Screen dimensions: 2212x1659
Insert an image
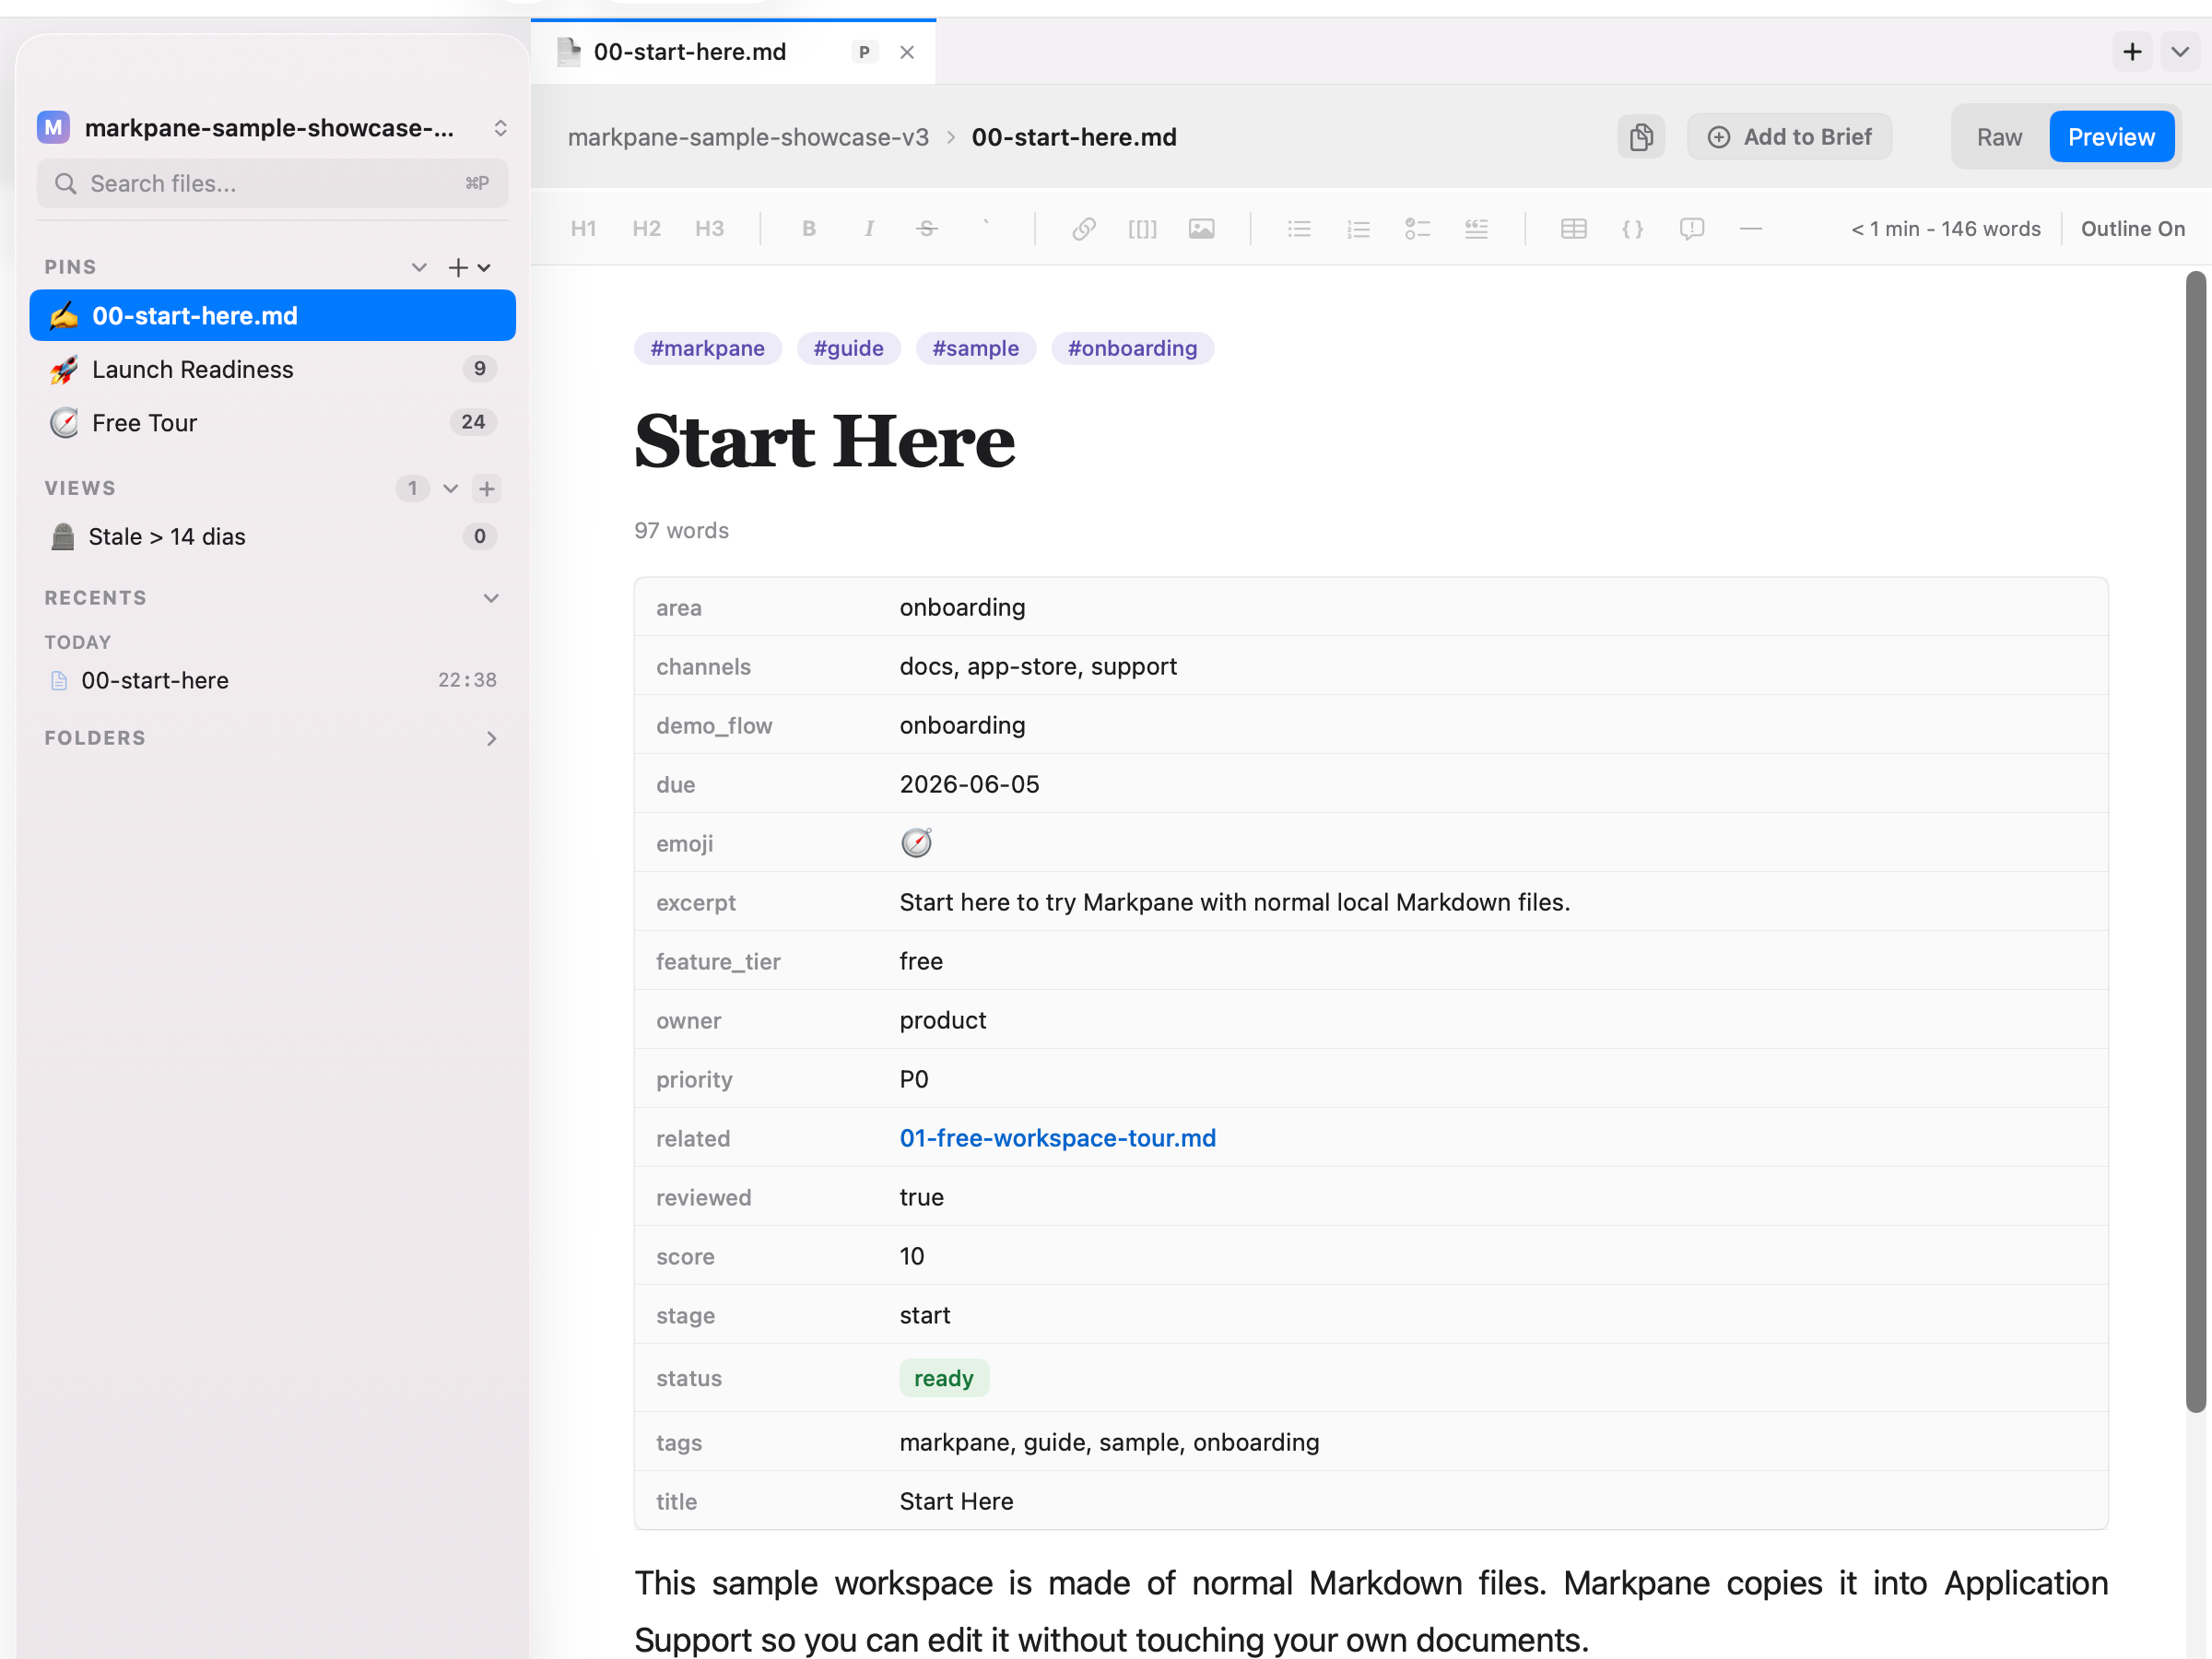(1201, 228)
